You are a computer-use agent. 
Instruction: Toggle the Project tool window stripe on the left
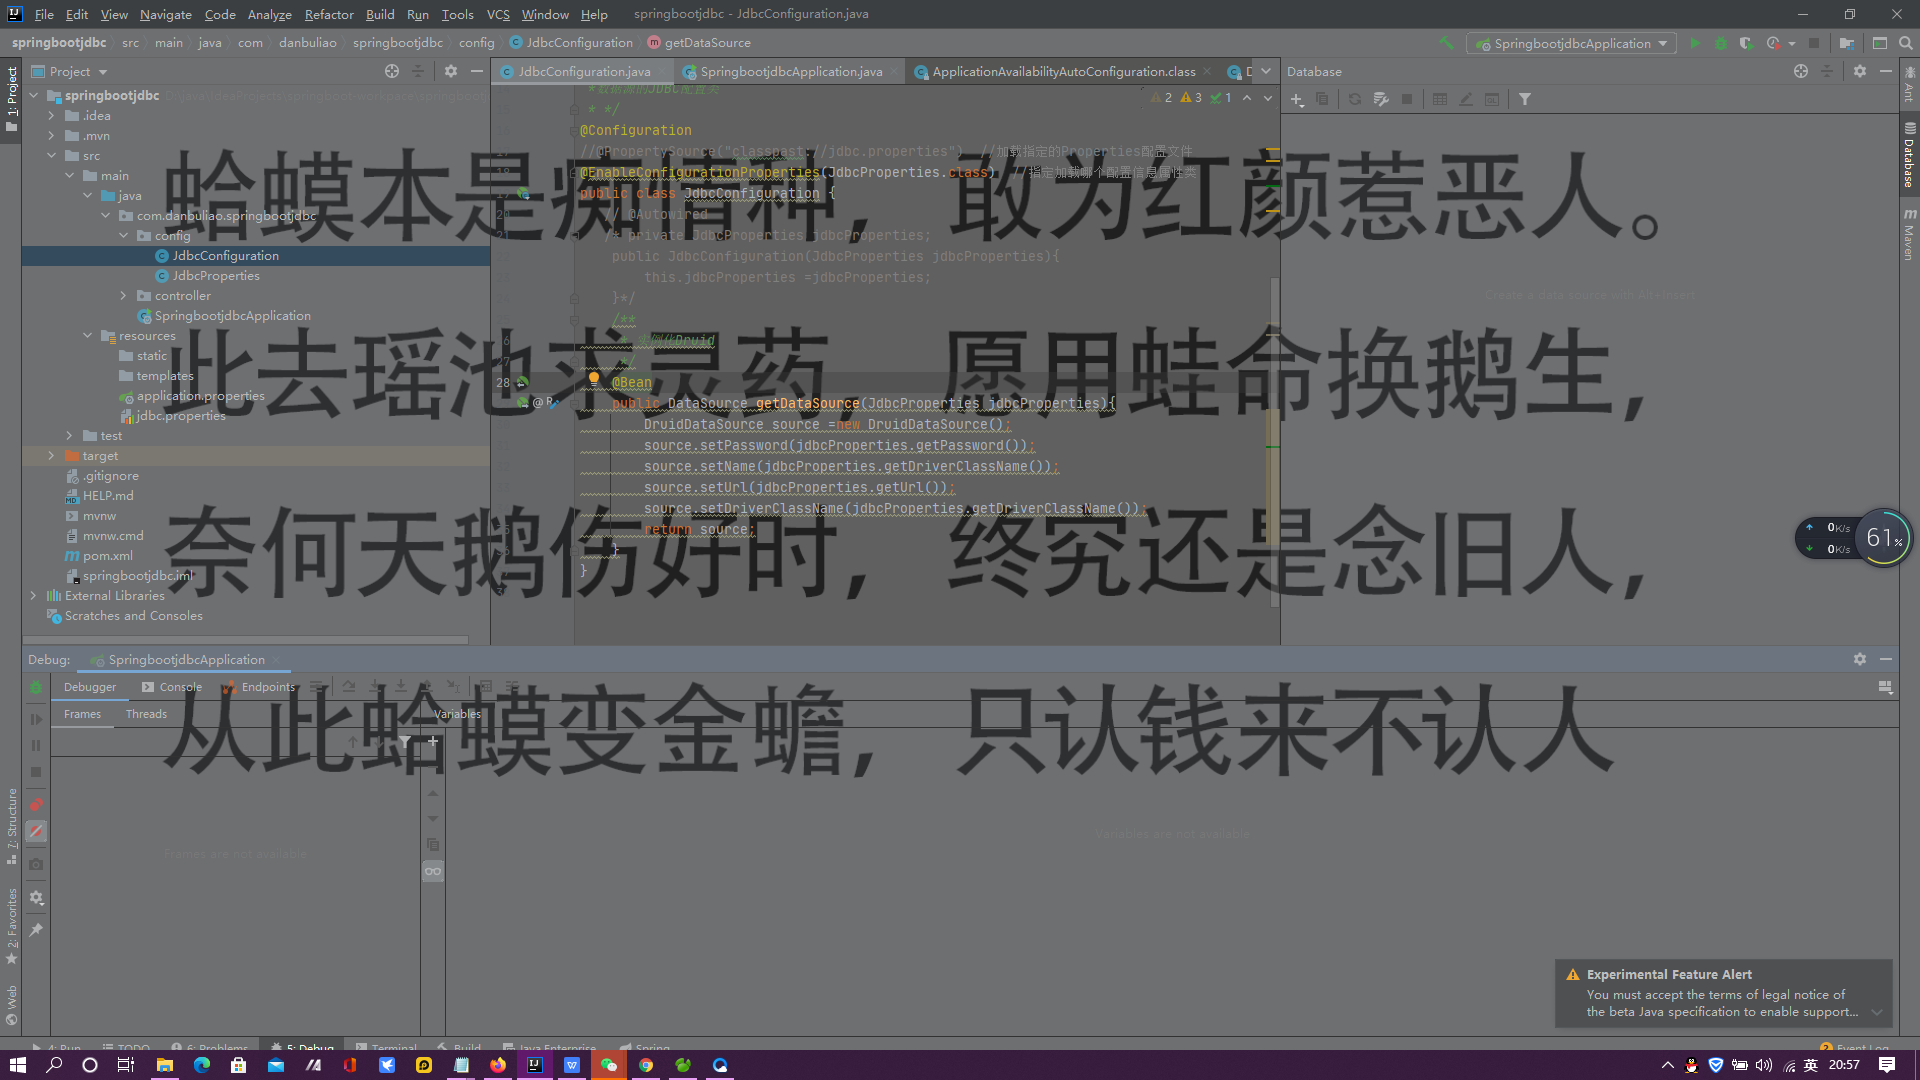coord(11,101)
